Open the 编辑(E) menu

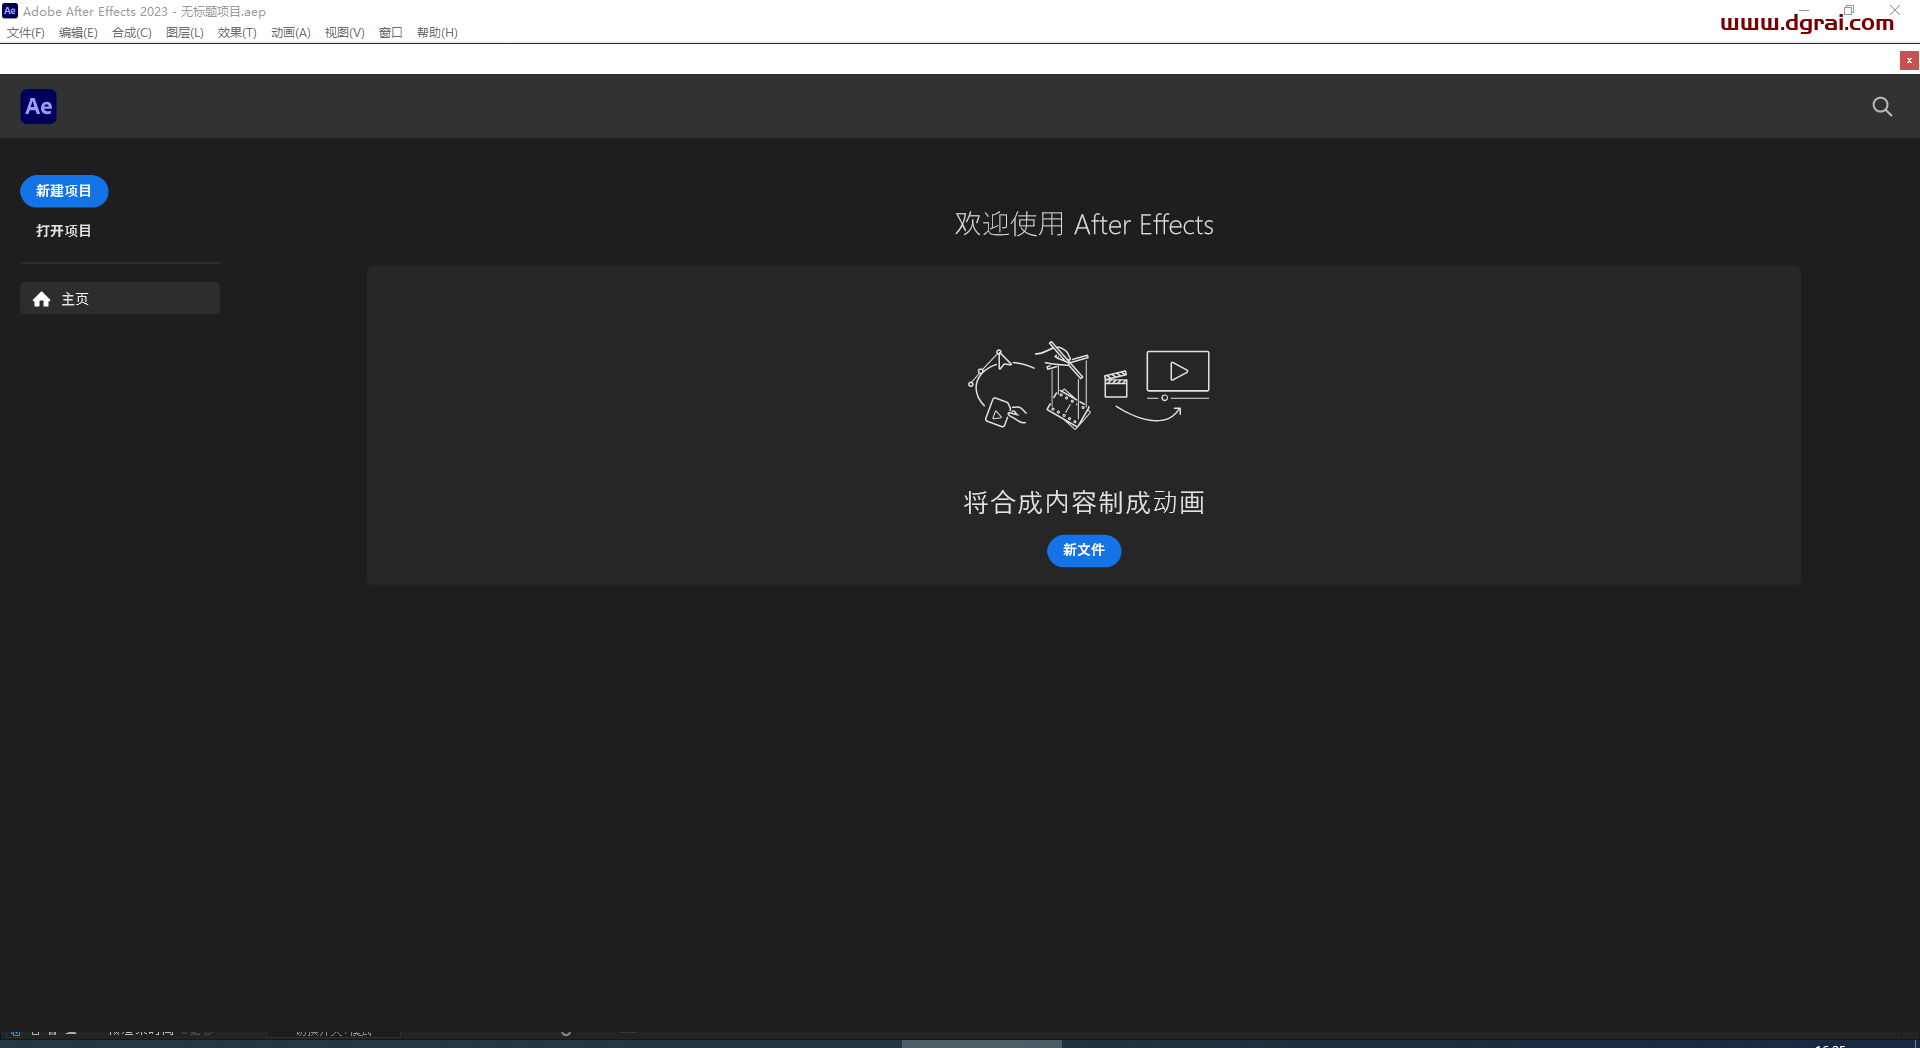tap(78, 33)
